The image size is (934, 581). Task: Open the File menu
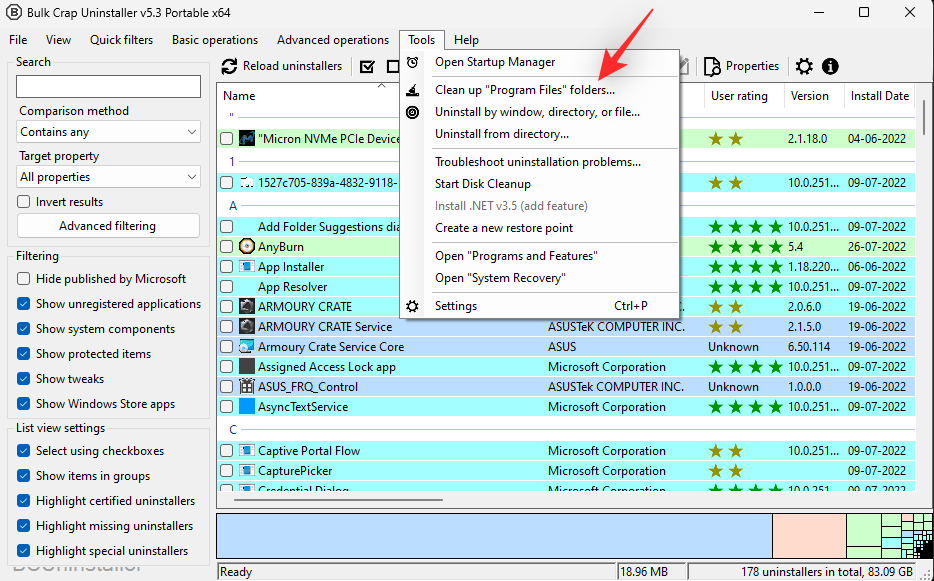coord(18,40)
